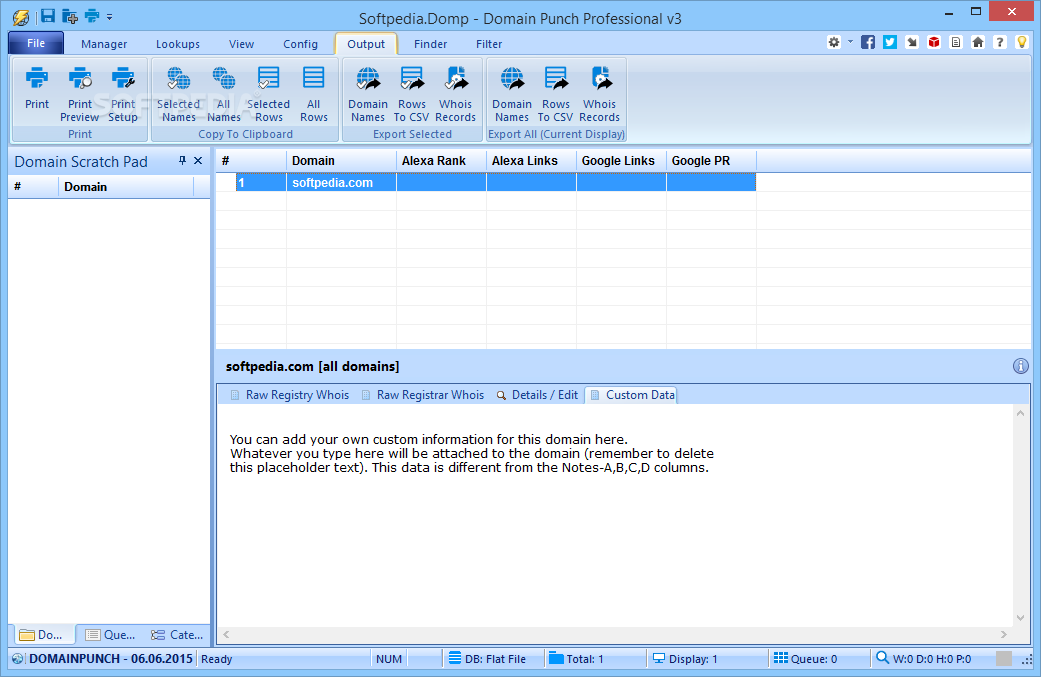This screenshot has width=1041, height=677.
Task: Click the document notes icon at top right
Action: (956, 42)
